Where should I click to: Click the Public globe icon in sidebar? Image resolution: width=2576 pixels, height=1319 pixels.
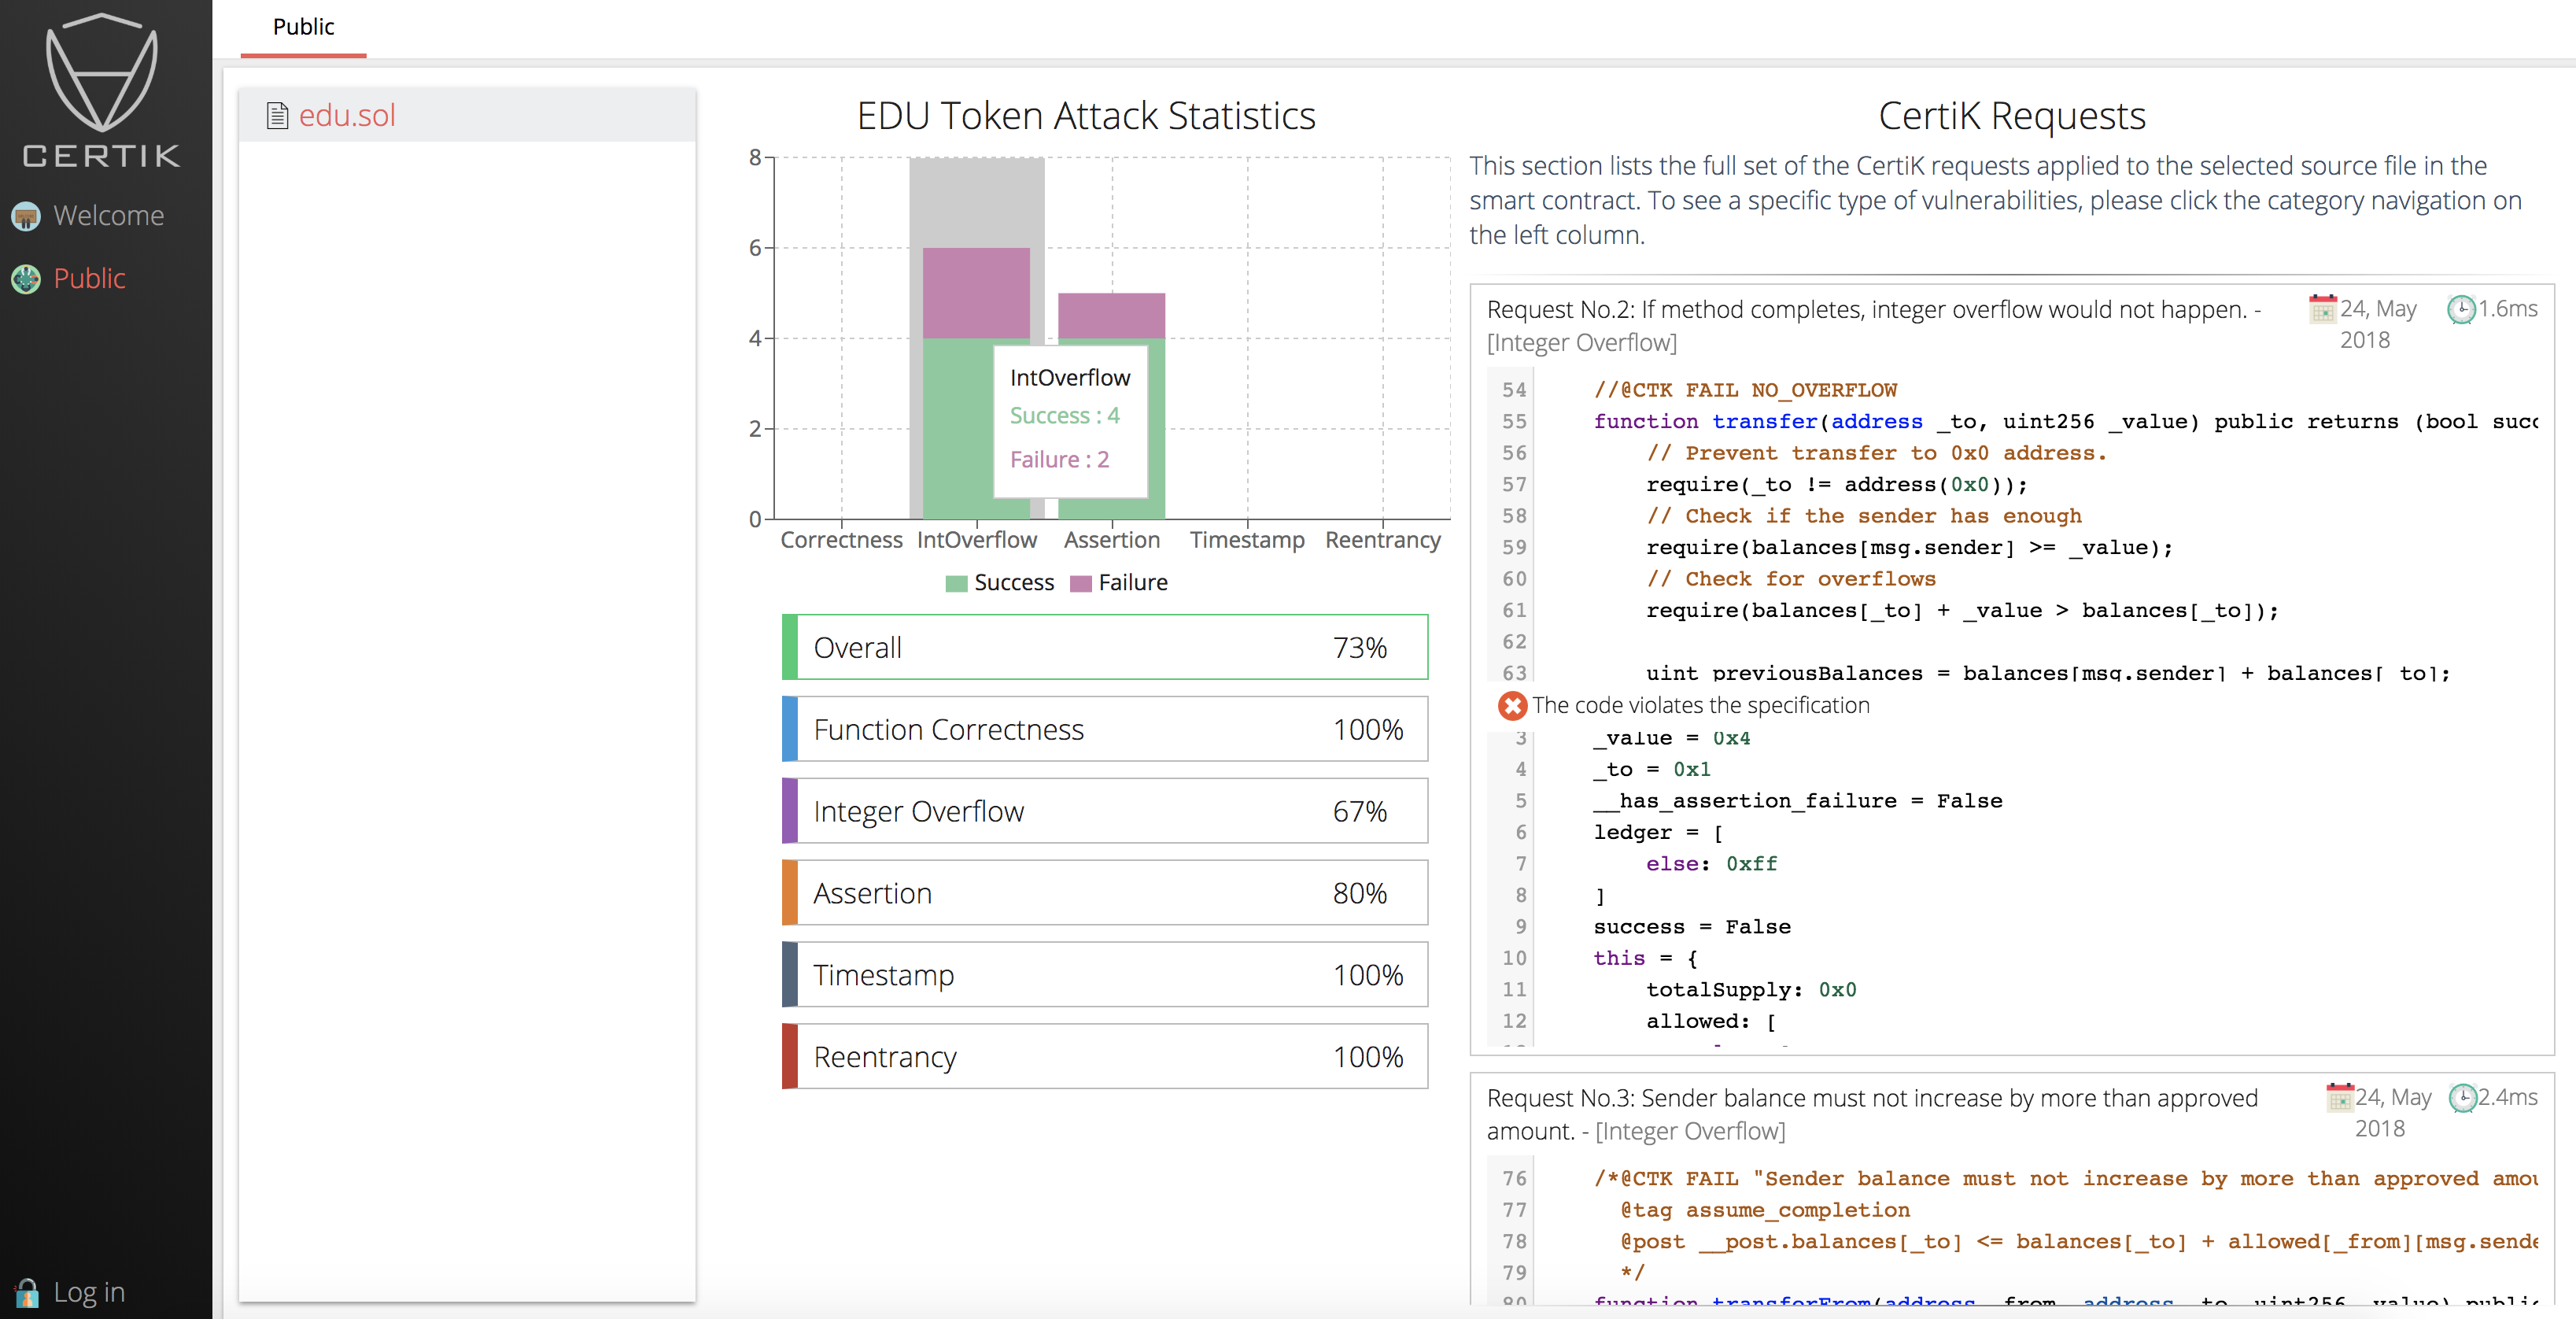pos(26,279)
